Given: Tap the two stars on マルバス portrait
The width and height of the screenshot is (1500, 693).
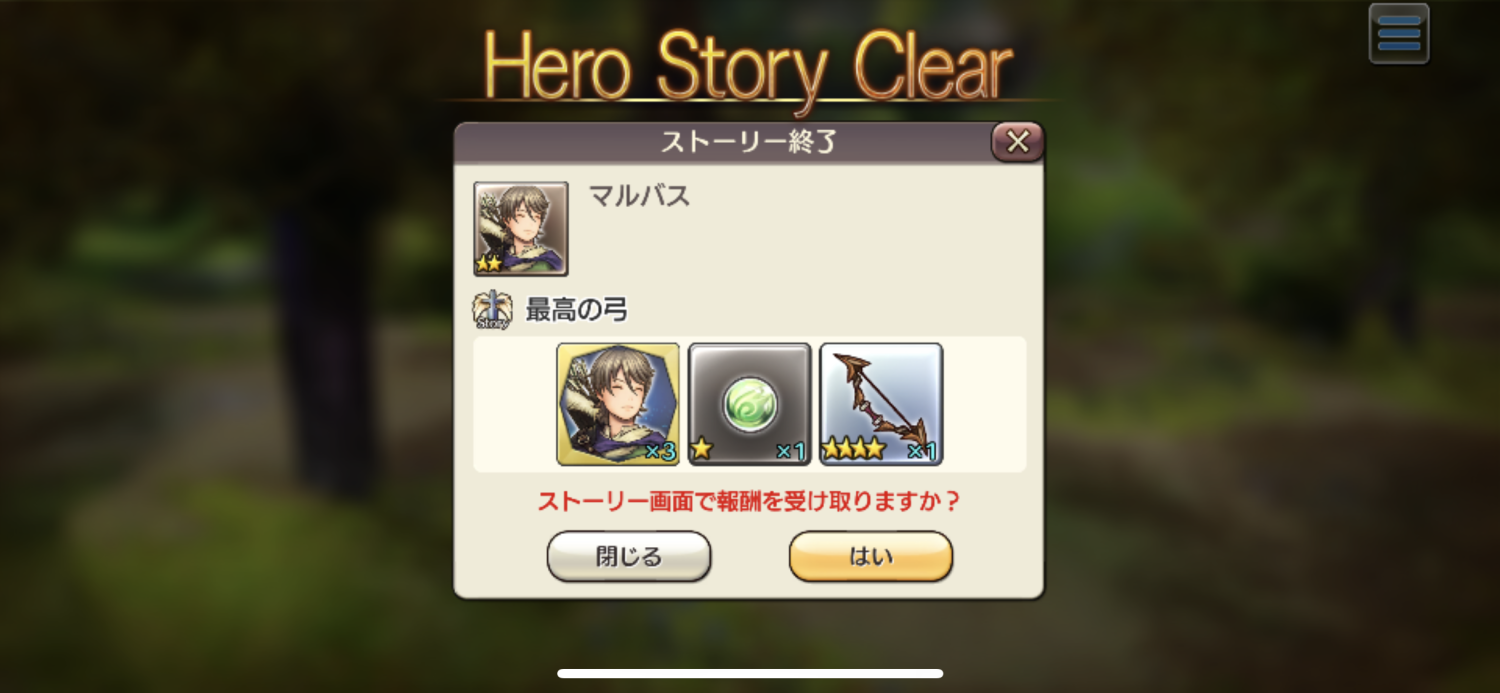Looking at the screenshot, I should click(x=489, y=265).
